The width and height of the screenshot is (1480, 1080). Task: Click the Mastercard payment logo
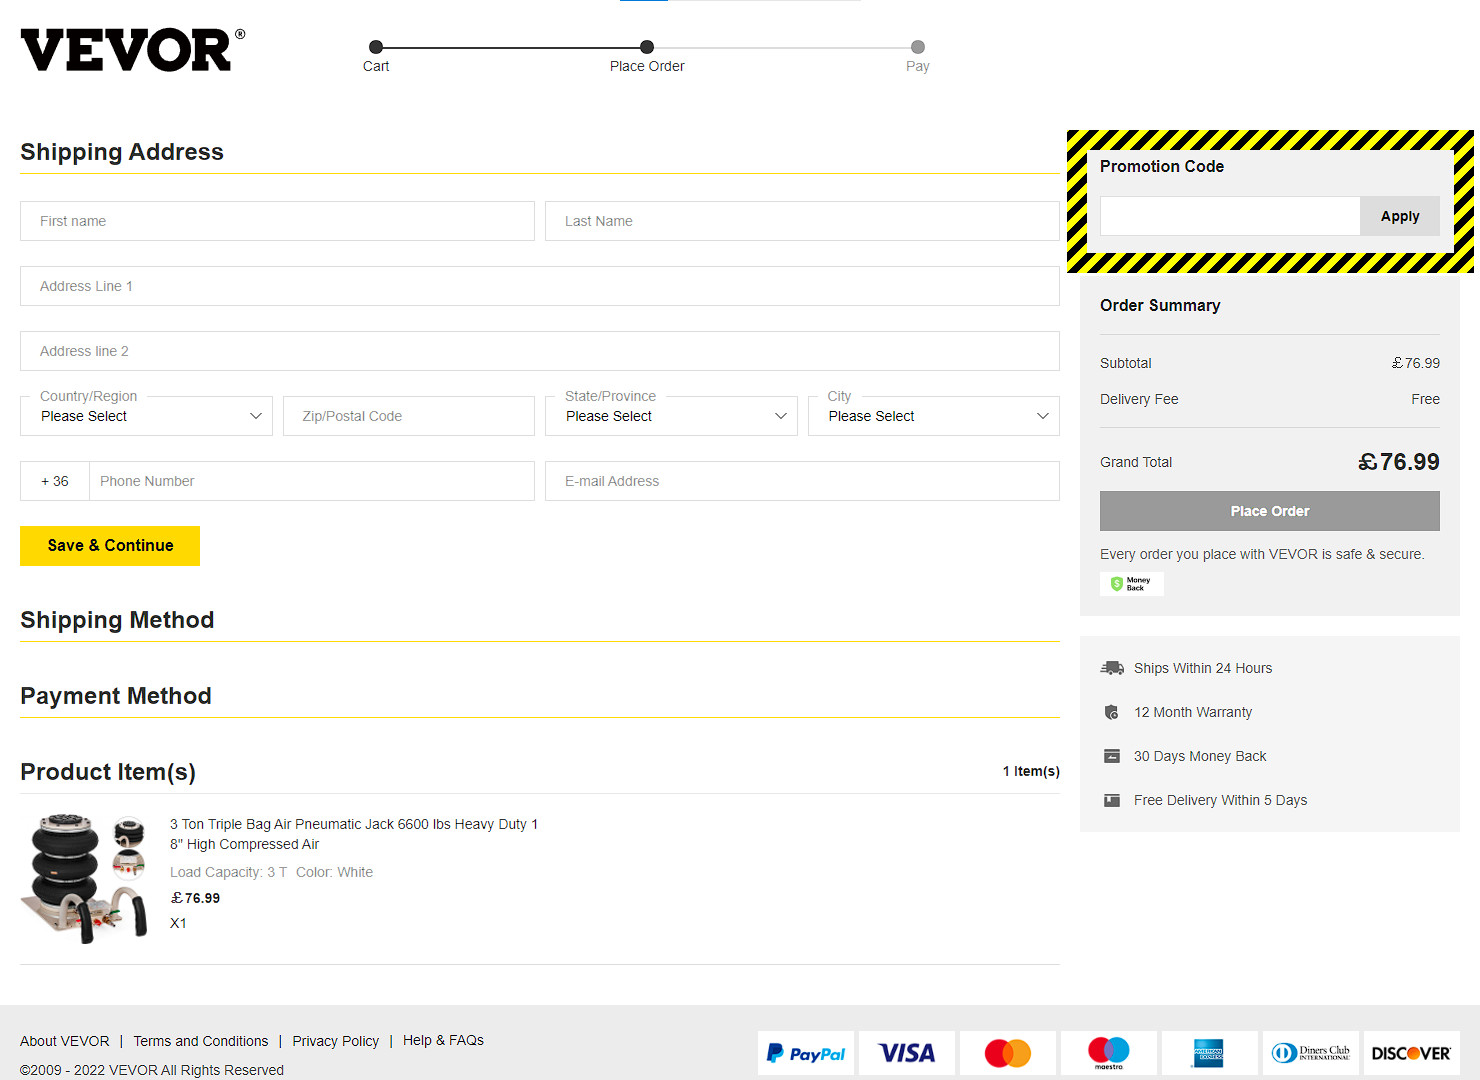coord(1008,1053)
